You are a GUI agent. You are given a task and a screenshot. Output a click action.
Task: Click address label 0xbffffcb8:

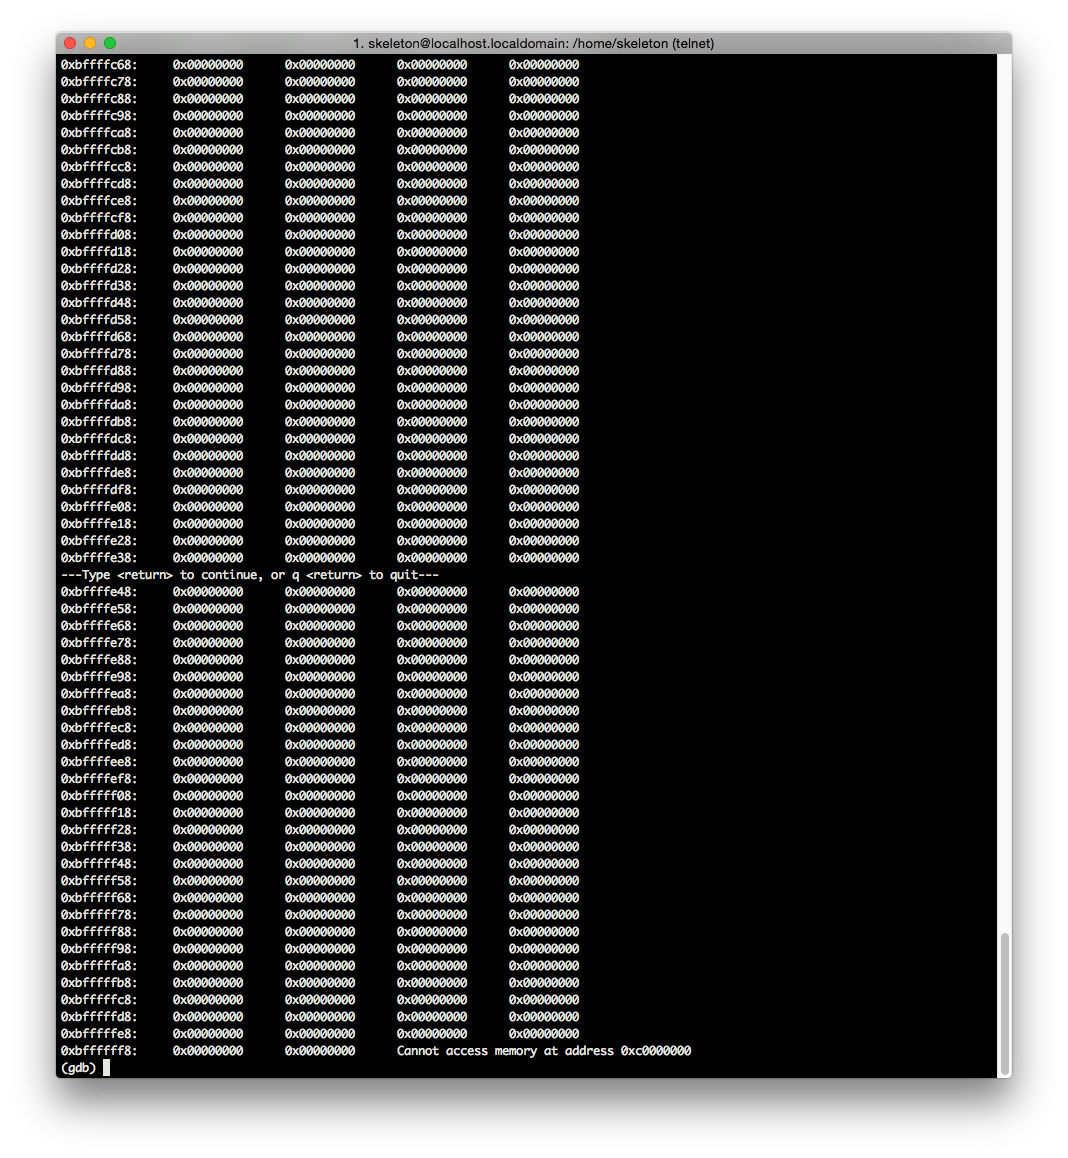tap(99, 150)
